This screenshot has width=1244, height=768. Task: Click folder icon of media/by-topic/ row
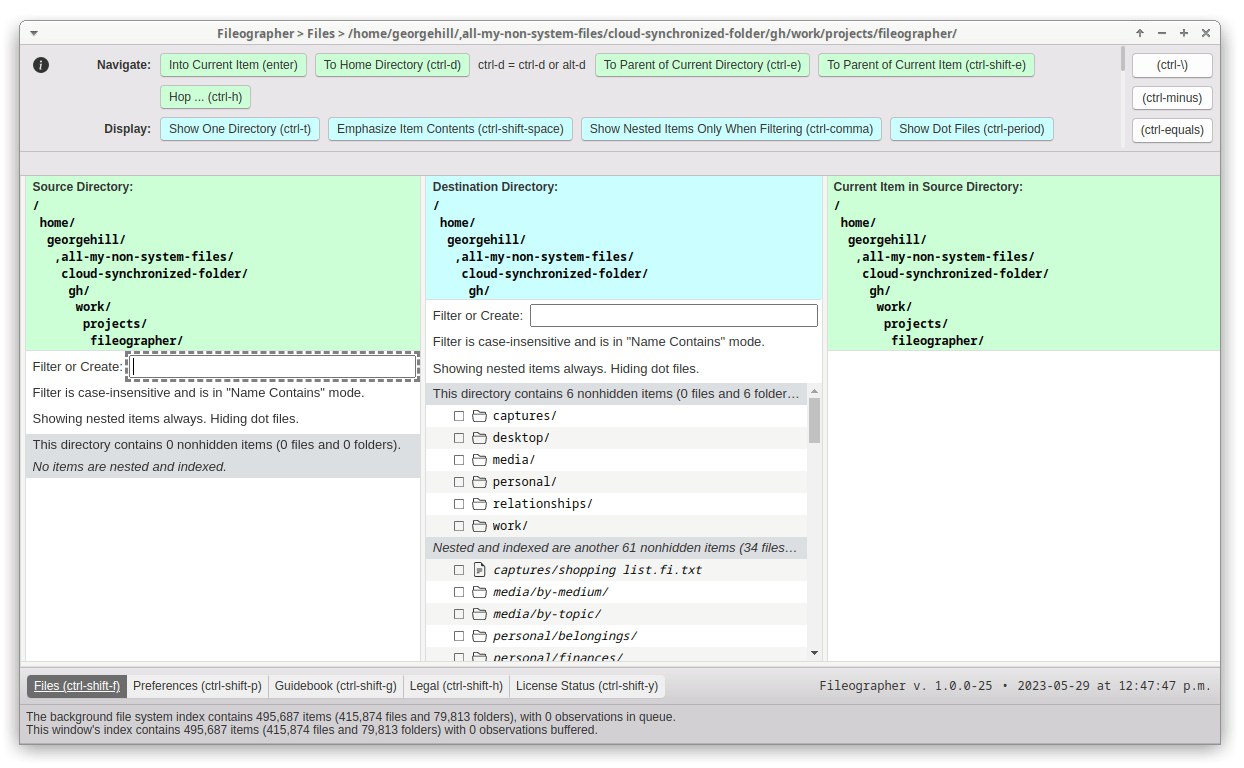[x=479, y=614]
